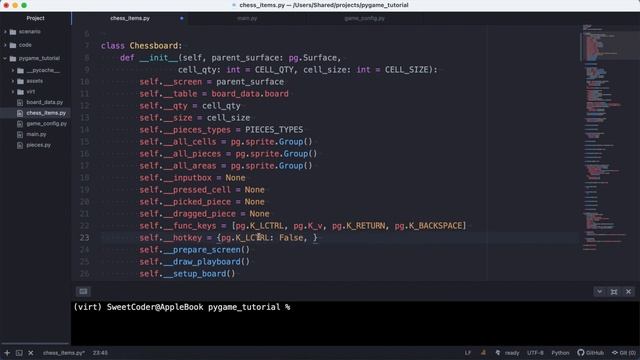Click terminal status icon in status bar
The image size is (640, 360).
click(x=19, y=353)
